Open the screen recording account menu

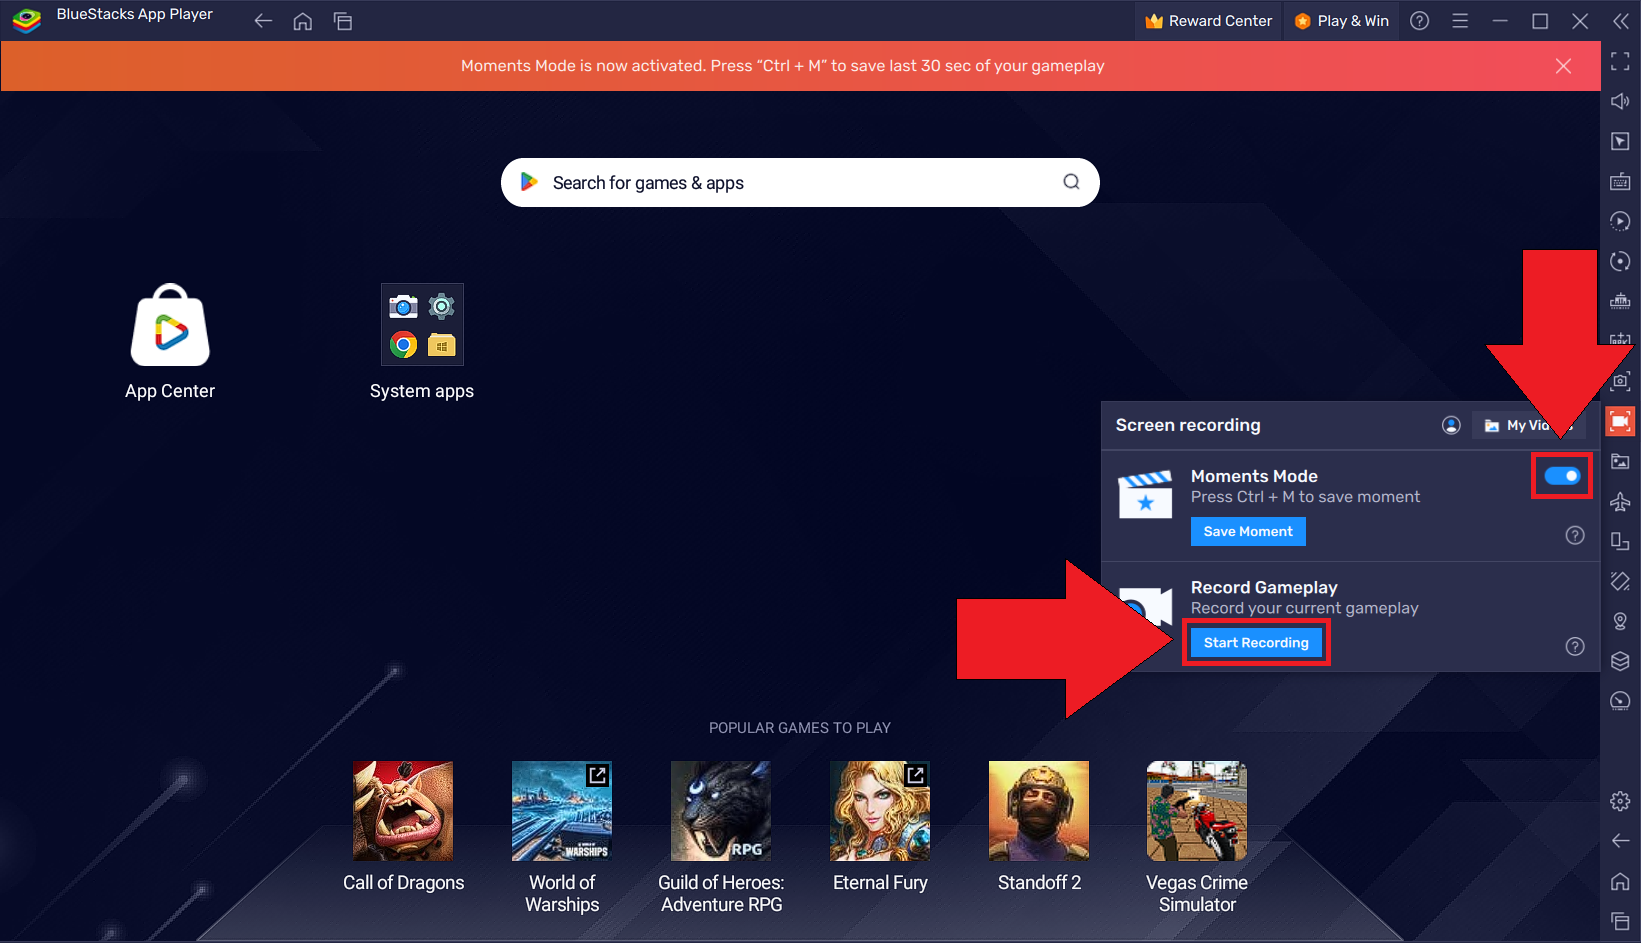[x=1451, y=424]
